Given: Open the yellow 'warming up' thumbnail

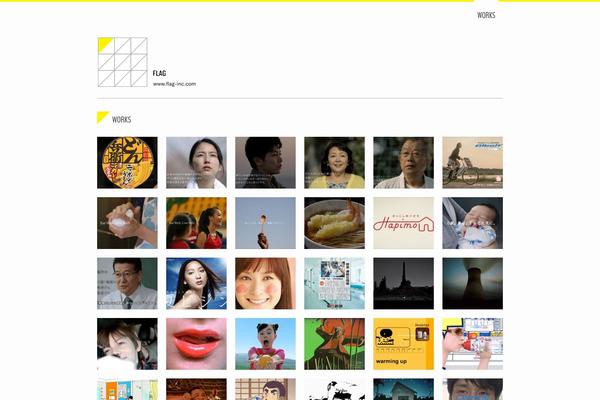Looking at the screenshot, I should point(404,344).
